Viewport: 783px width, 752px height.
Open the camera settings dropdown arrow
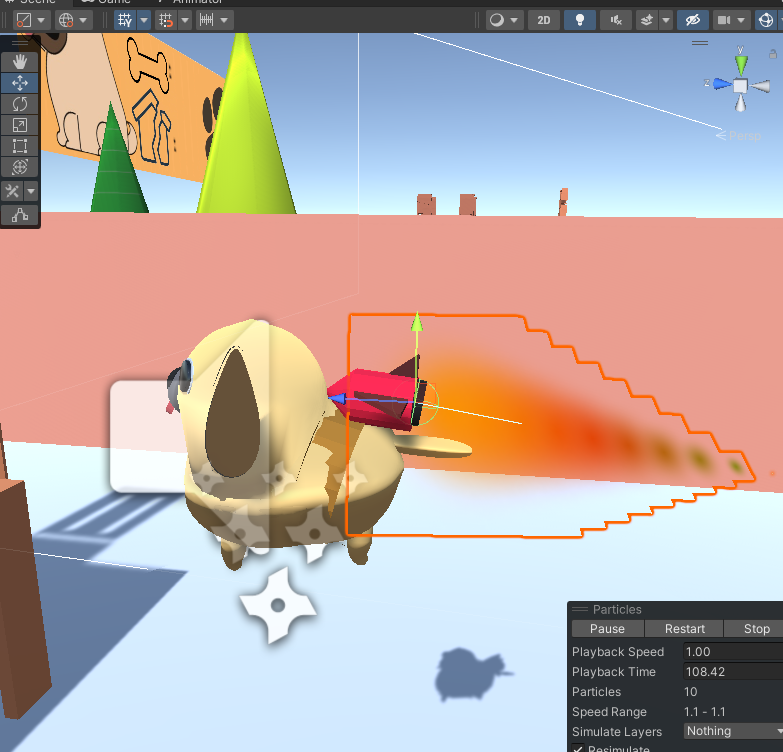coord(742,20)
